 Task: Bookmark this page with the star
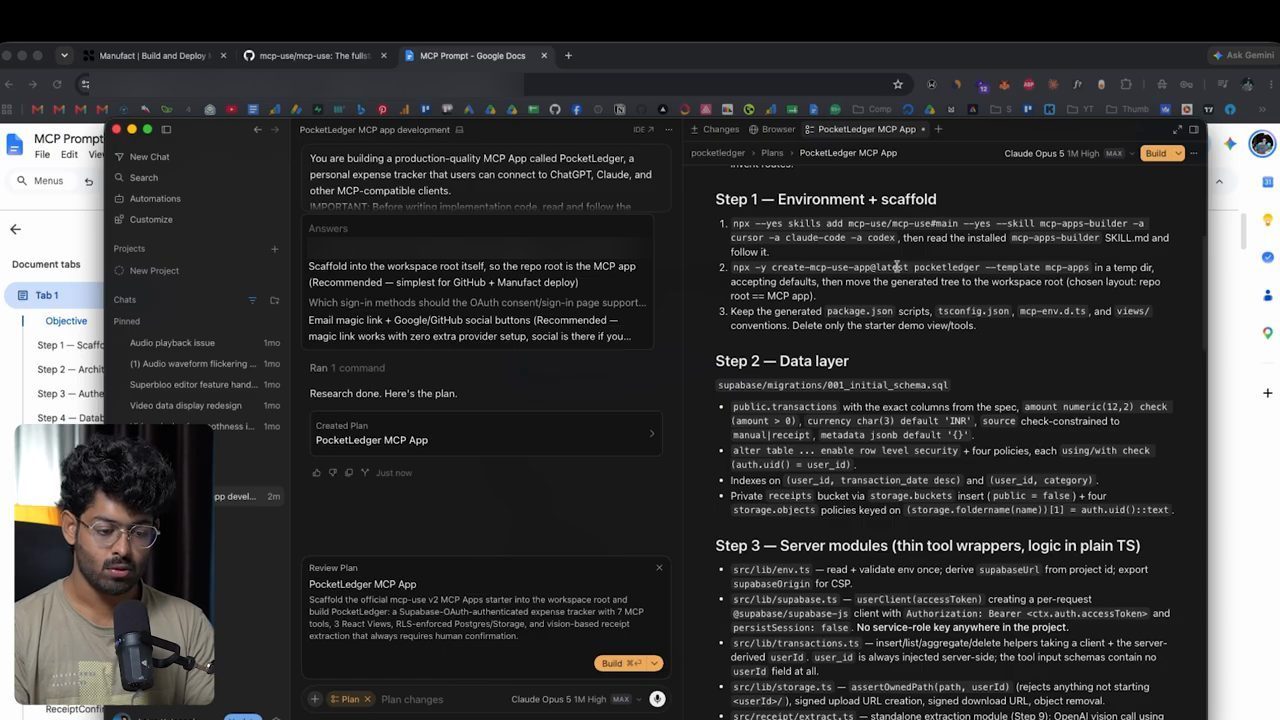coord(898,84)
